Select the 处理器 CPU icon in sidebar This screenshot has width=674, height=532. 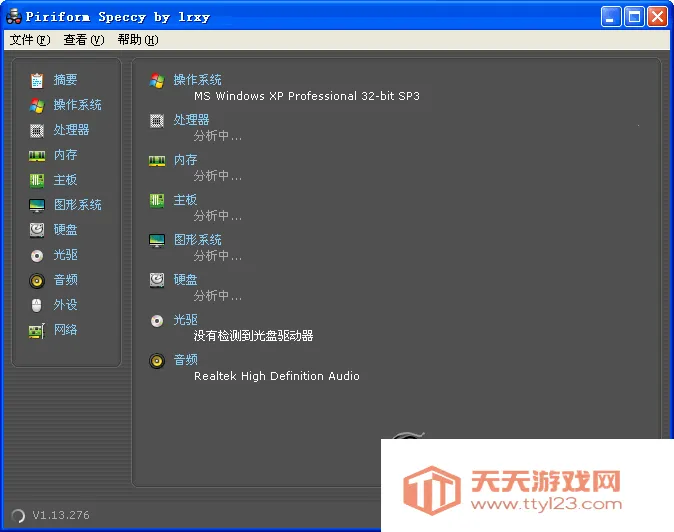tap(37, 130)
